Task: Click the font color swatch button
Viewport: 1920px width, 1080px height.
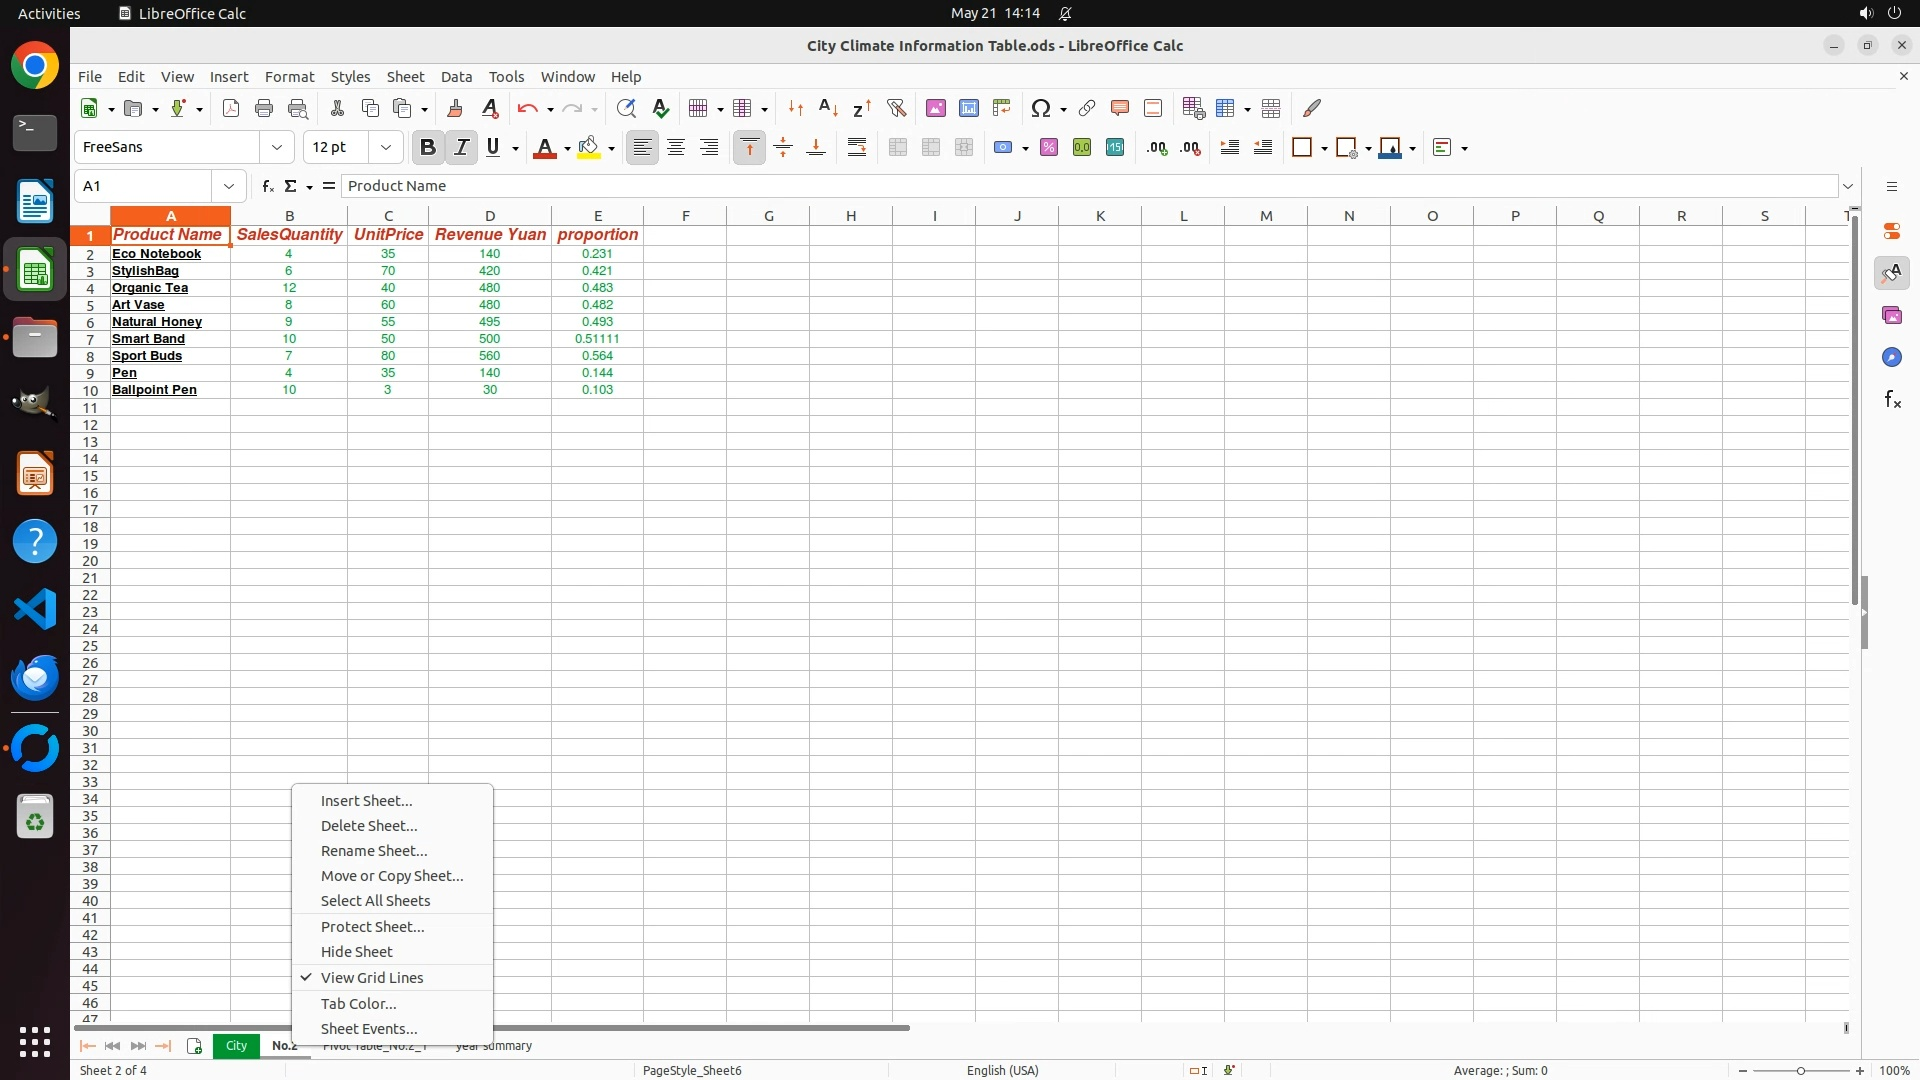Action: (544, 148)
